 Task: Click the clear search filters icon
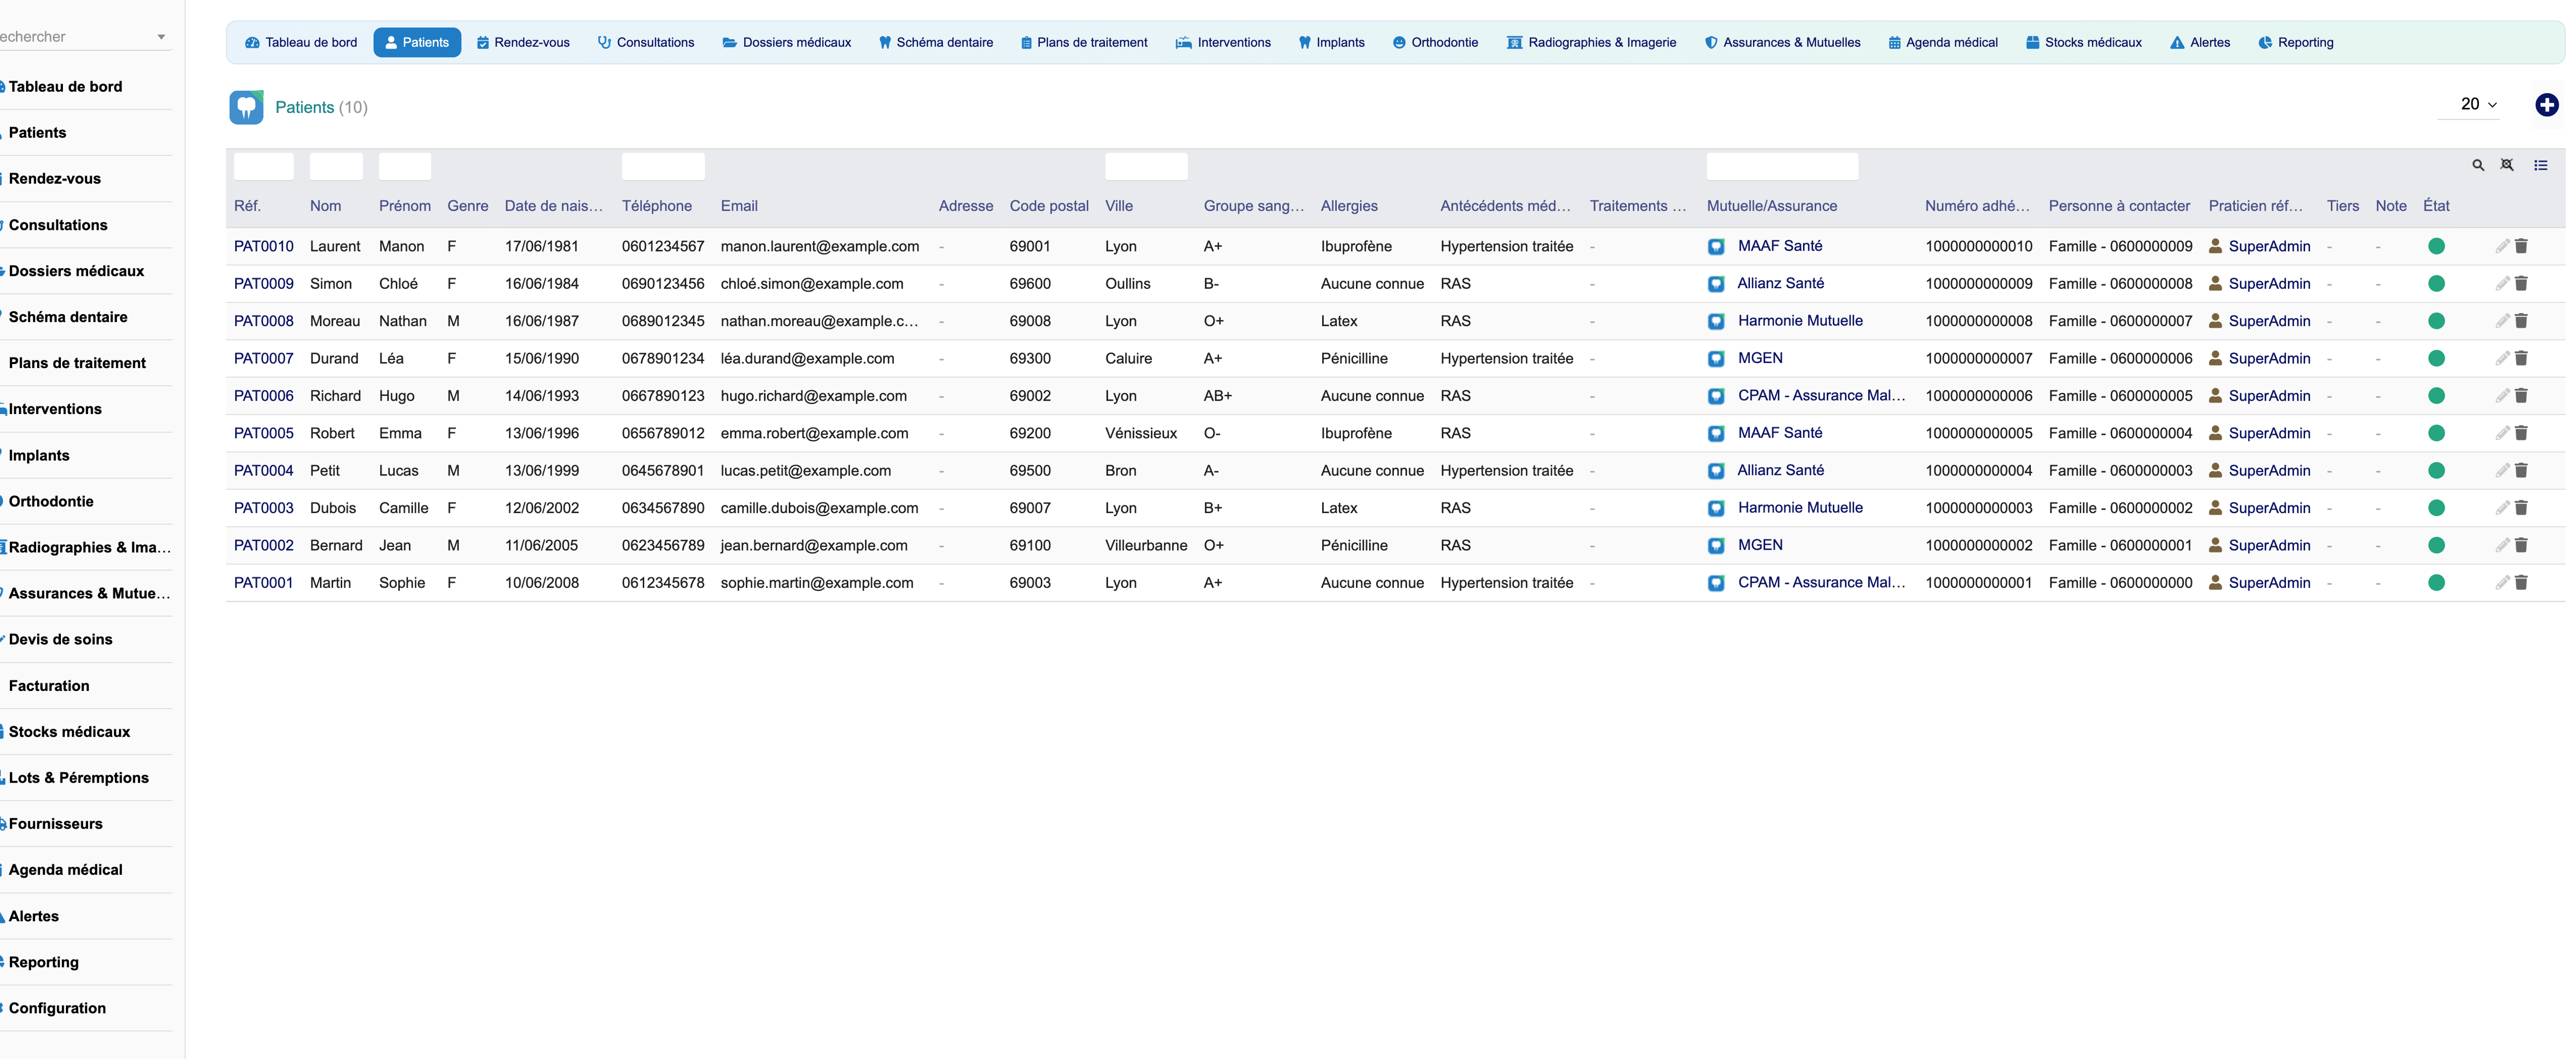pyautogui.click(x=2507, y=165)
